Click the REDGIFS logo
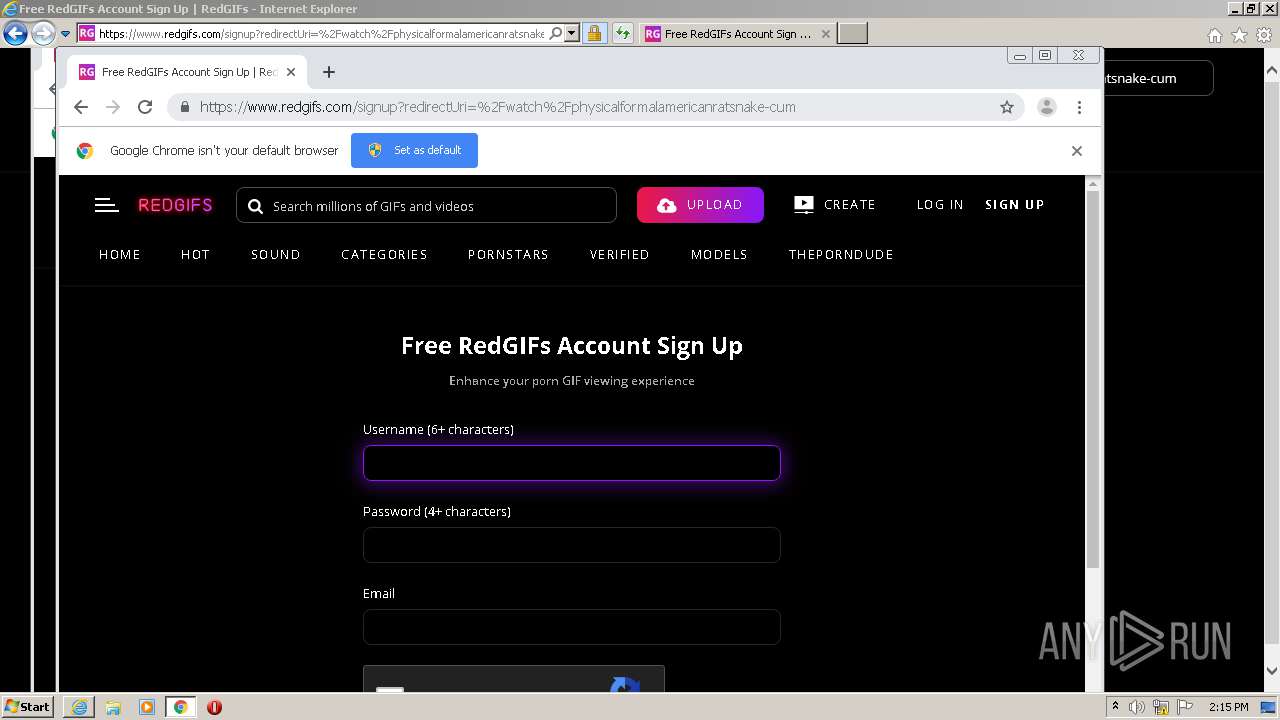Viewport: 1280px width, 720px height. [175, 205]
